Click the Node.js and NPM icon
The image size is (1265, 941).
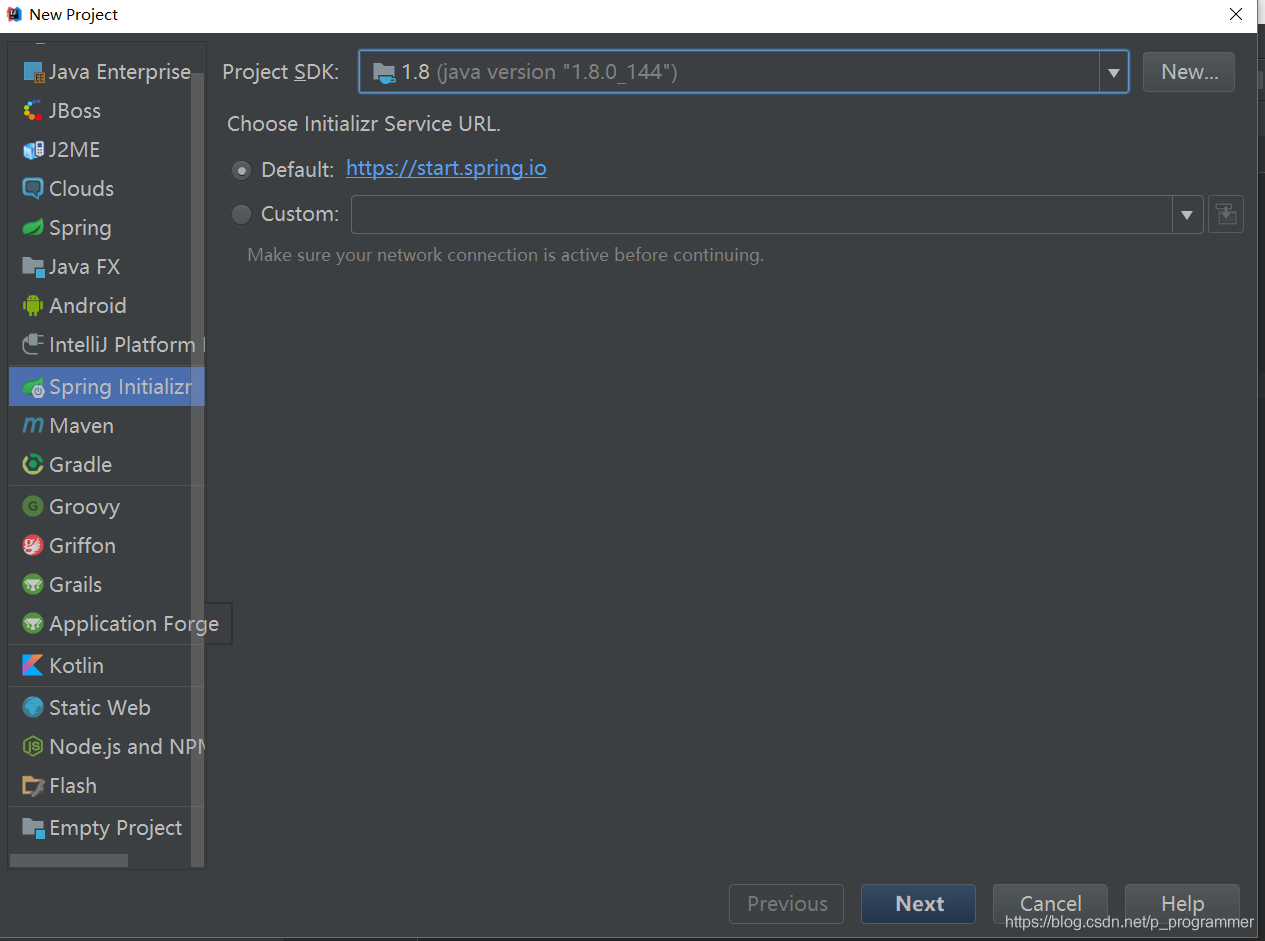[33, 747]
